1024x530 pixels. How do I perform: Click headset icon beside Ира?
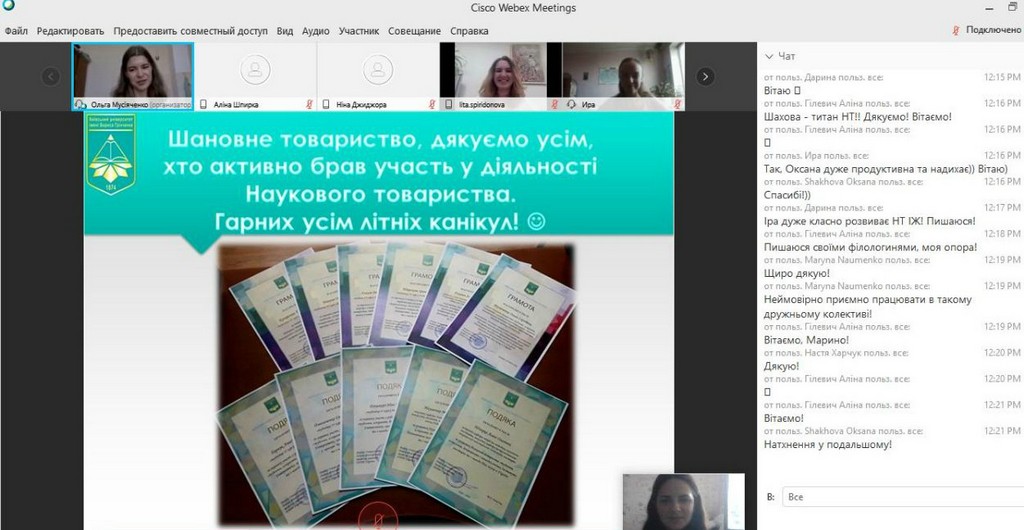(571, 104)
